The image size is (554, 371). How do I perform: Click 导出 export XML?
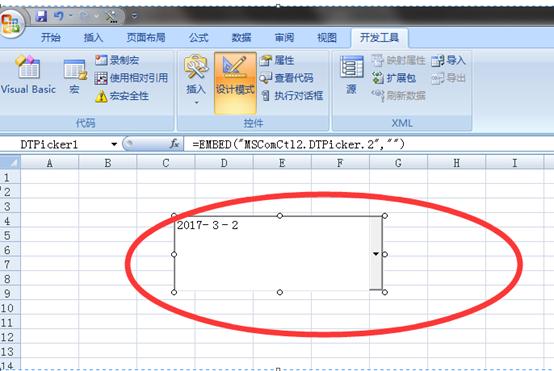click(448, 78)
